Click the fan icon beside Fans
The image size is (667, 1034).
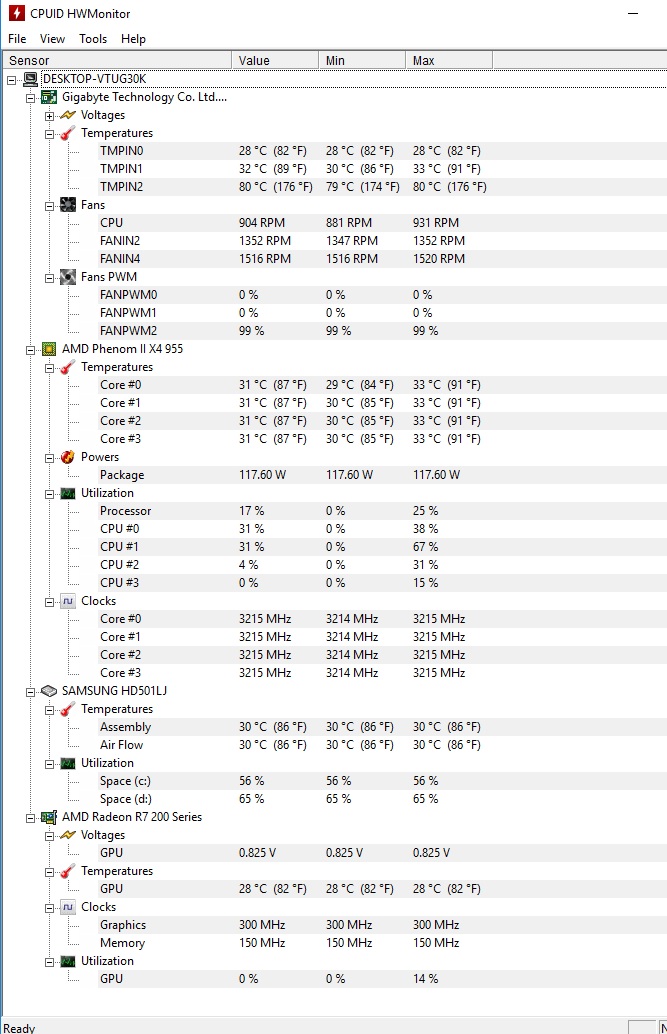coord(67,205)
